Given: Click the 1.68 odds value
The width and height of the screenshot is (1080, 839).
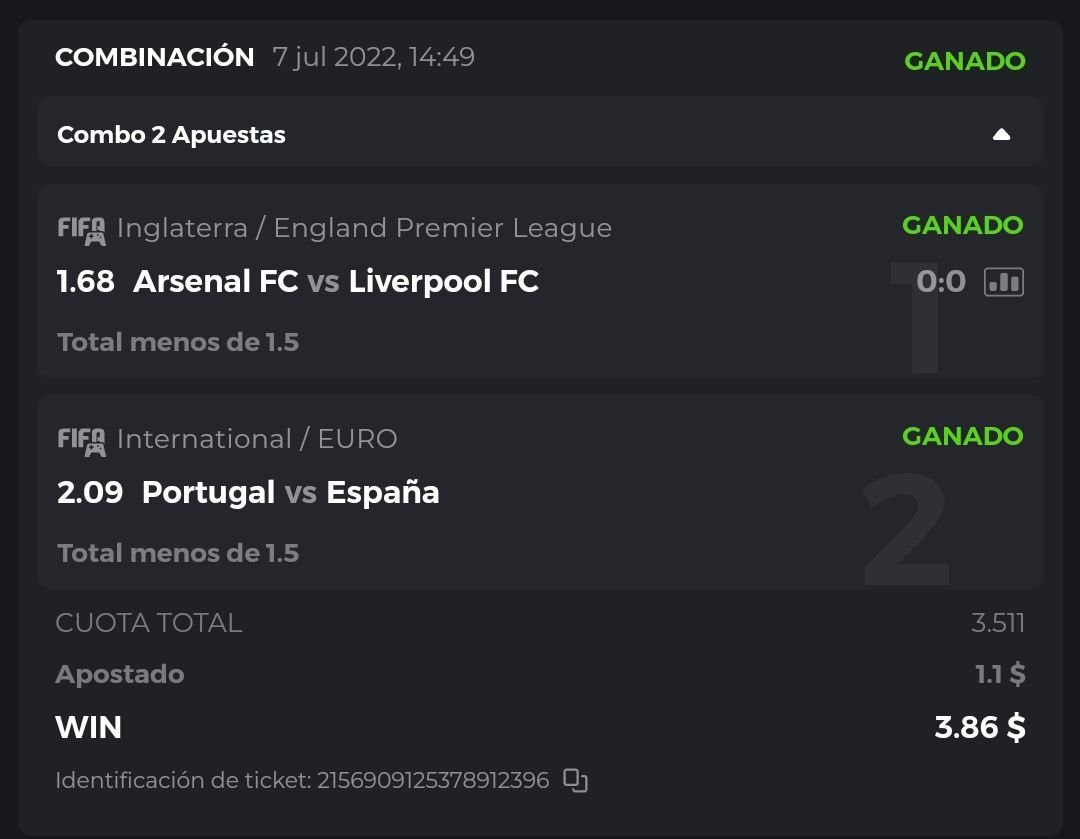Looking at the screenshot, I should (x=86, y=282).
